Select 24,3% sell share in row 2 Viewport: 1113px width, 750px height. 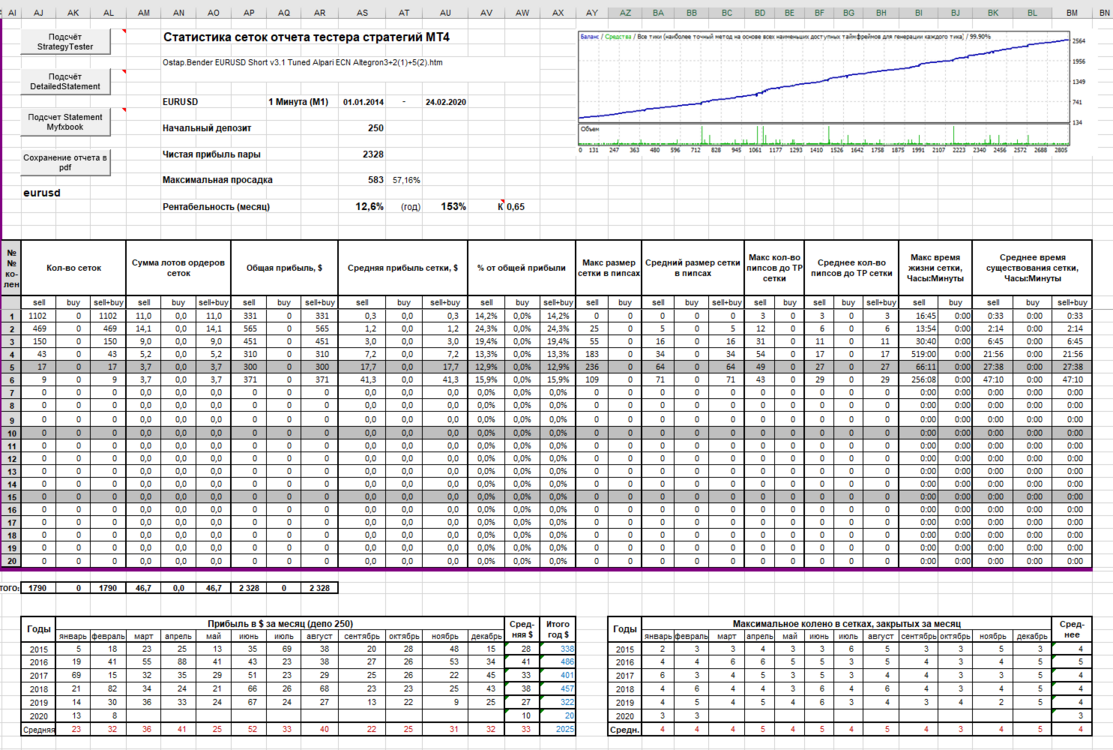coord(486,329)
